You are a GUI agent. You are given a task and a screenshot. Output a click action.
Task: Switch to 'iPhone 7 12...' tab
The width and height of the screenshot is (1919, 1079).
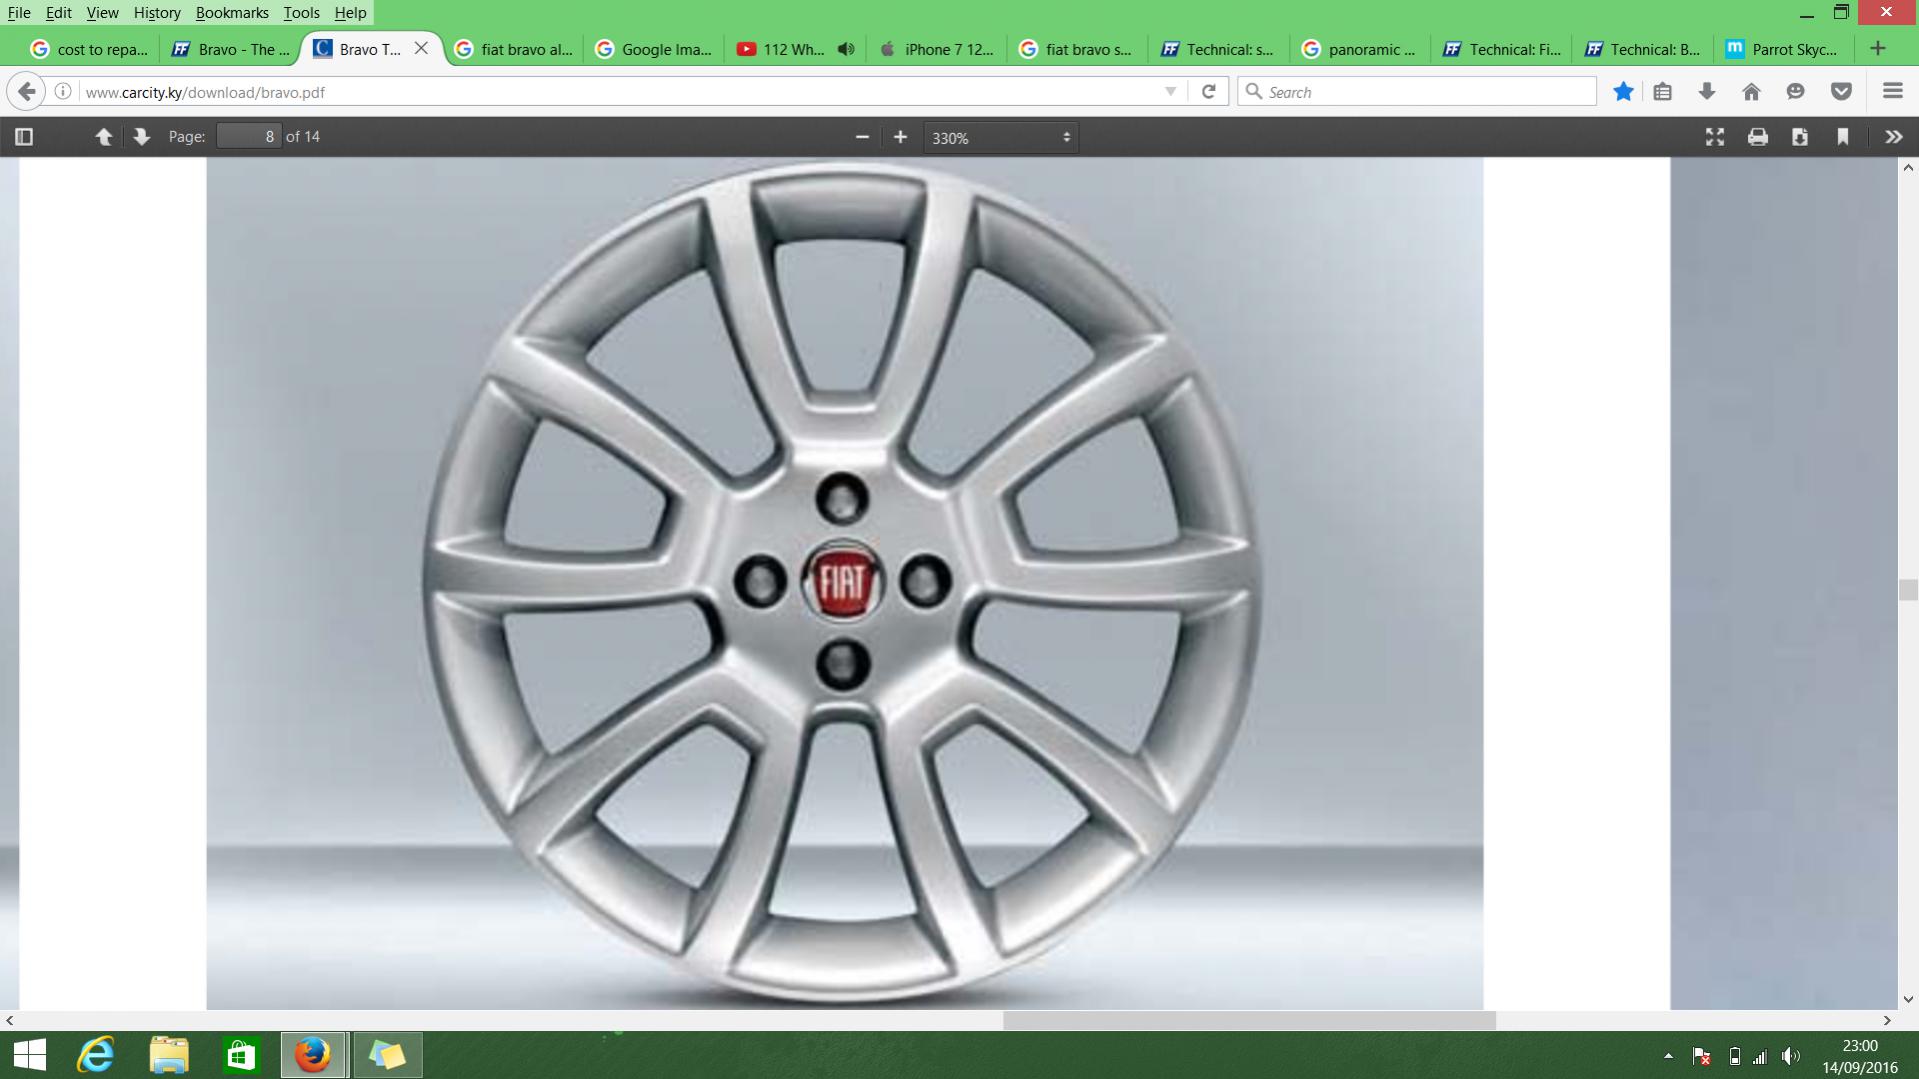pos(937,49)
